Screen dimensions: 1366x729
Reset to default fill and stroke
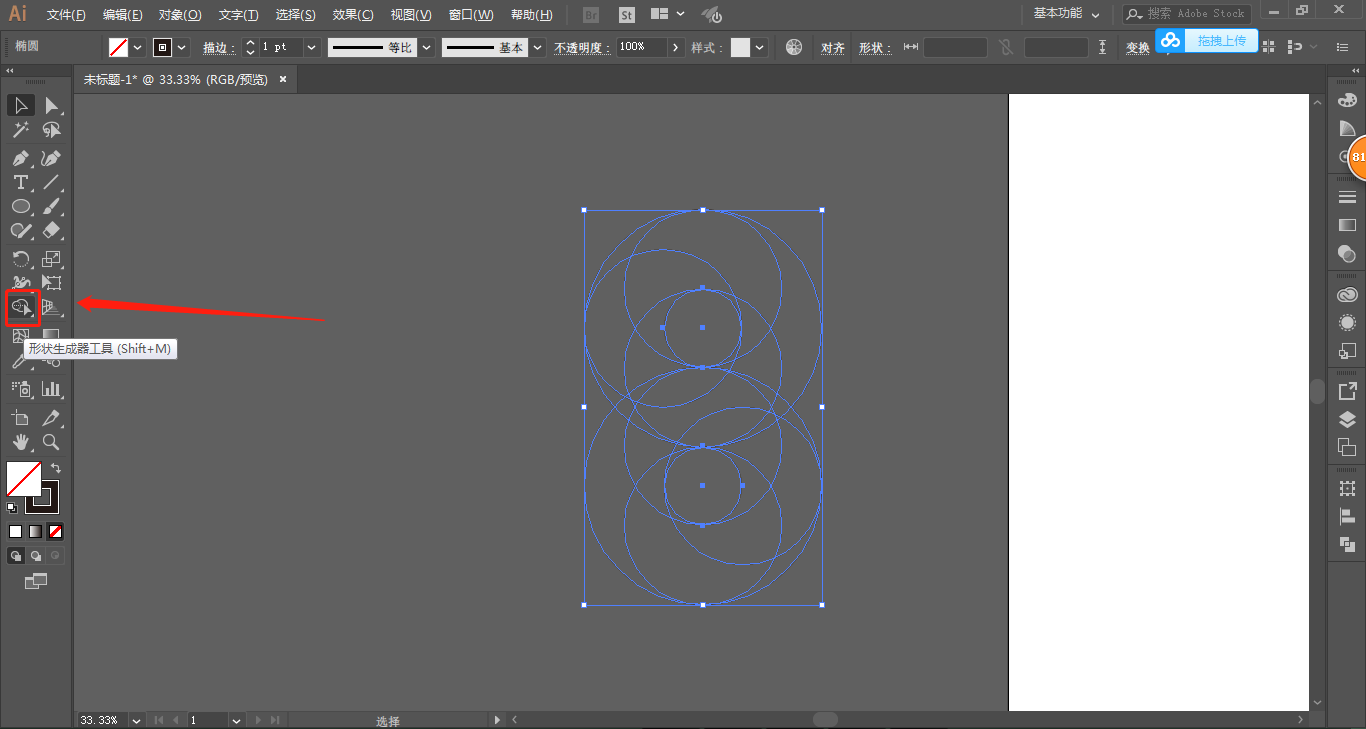coord(12,508)
